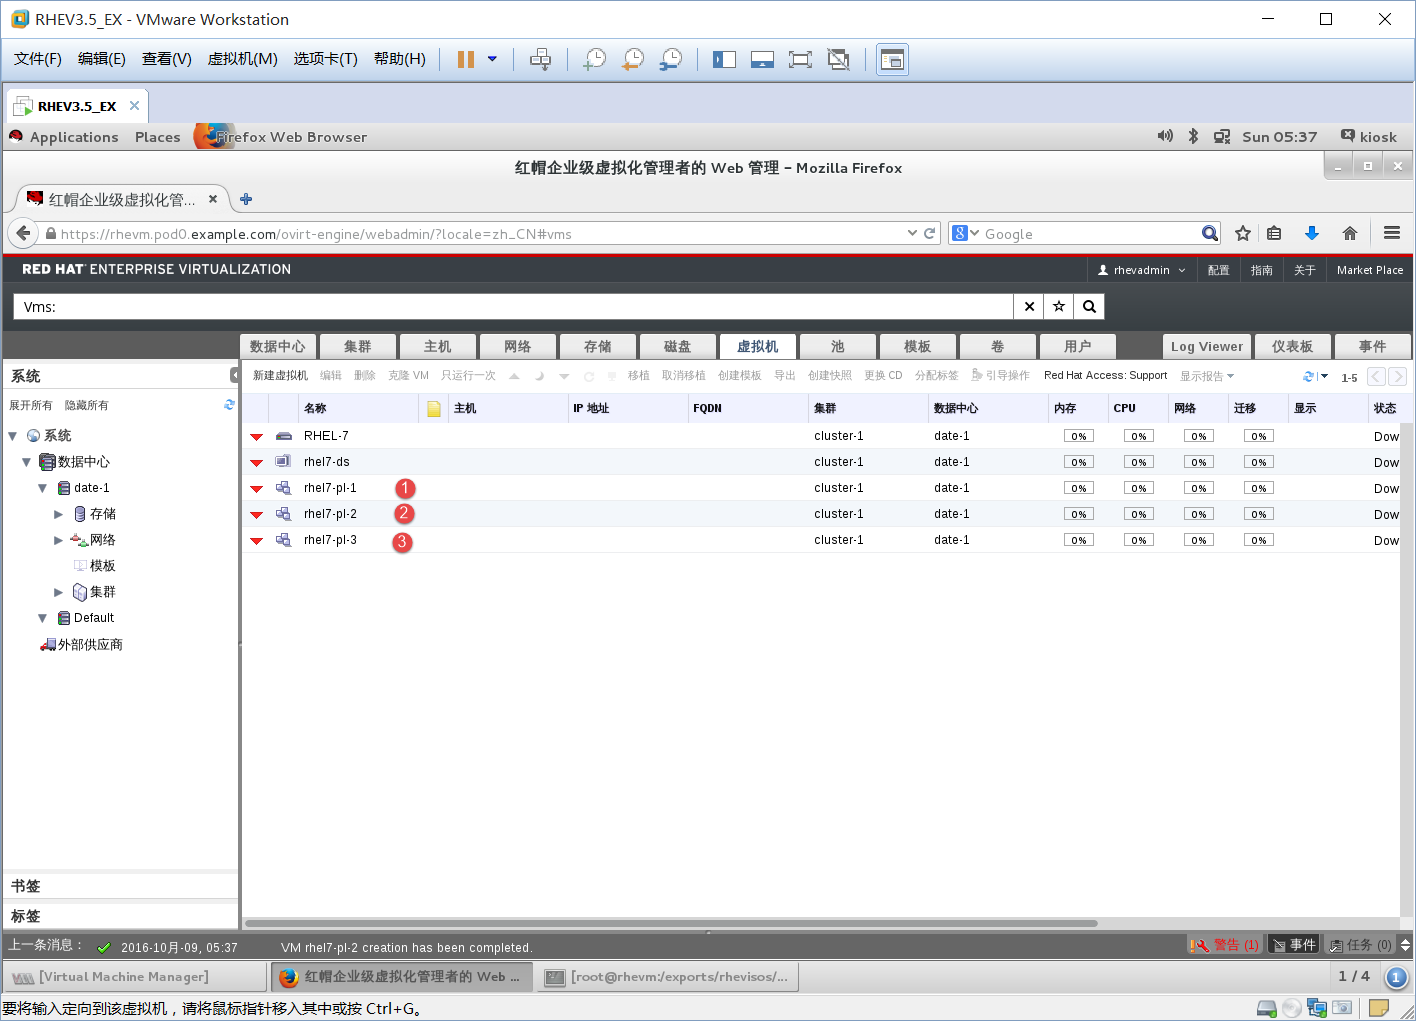
Task: Click the URL address bar
Action: [x=480, y=234]
